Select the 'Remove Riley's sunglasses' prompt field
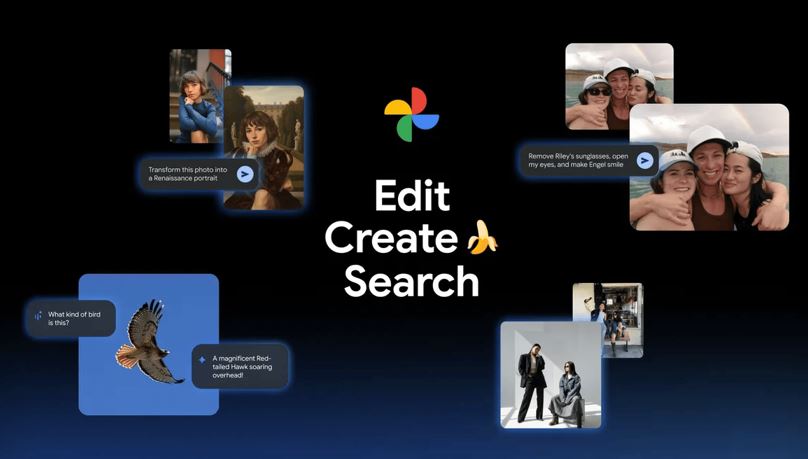The width and height of the screenshot is (808, 459). pos(589,161)
